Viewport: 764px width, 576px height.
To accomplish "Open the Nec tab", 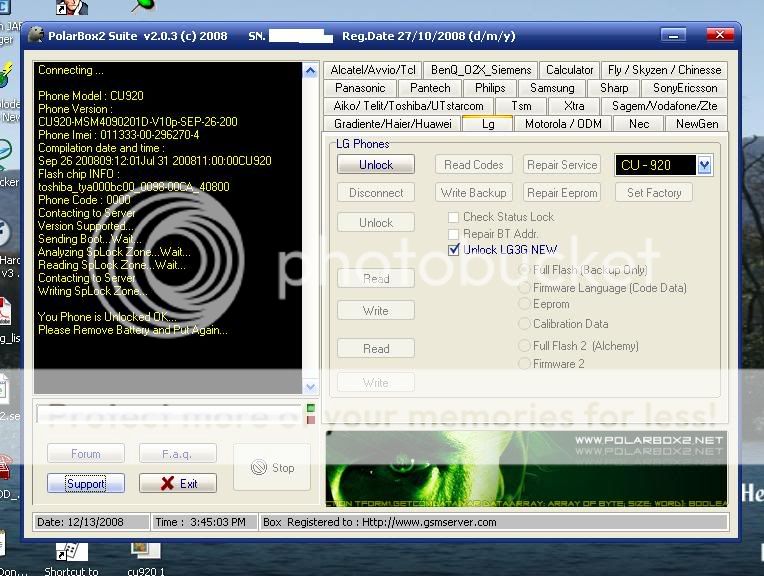I will (x=638, y=124).
